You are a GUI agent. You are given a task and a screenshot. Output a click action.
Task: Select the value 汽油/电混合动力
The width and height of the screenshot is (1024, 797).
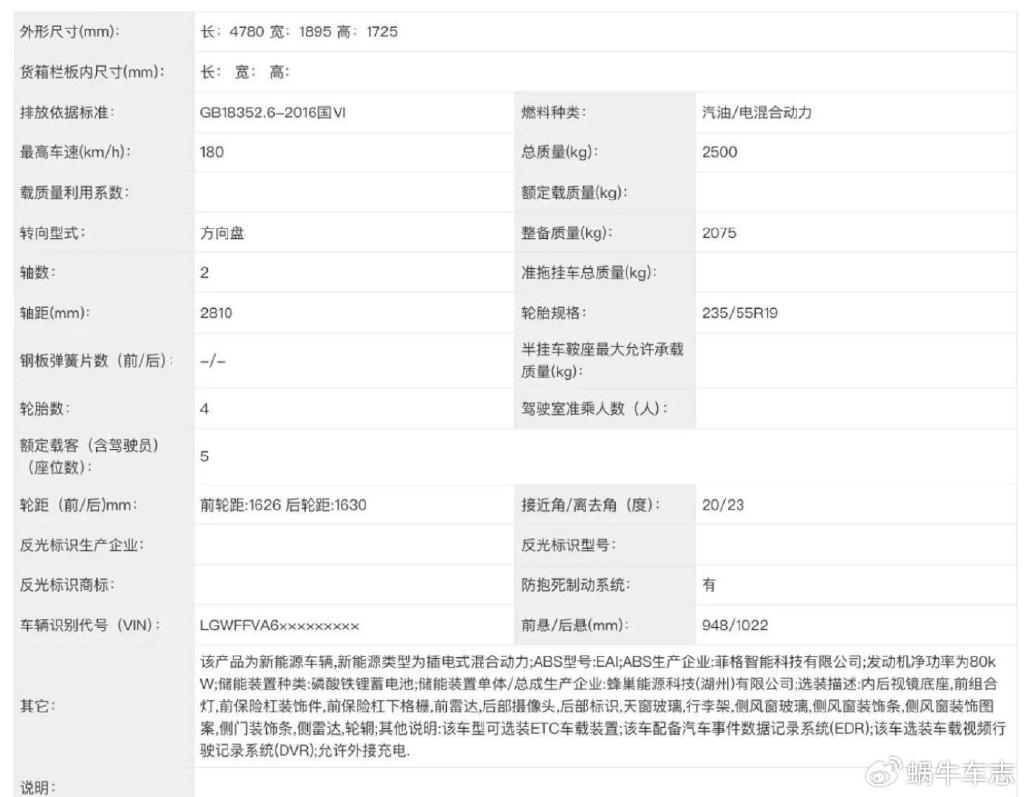pyautogui.click(x=757, y=112)
